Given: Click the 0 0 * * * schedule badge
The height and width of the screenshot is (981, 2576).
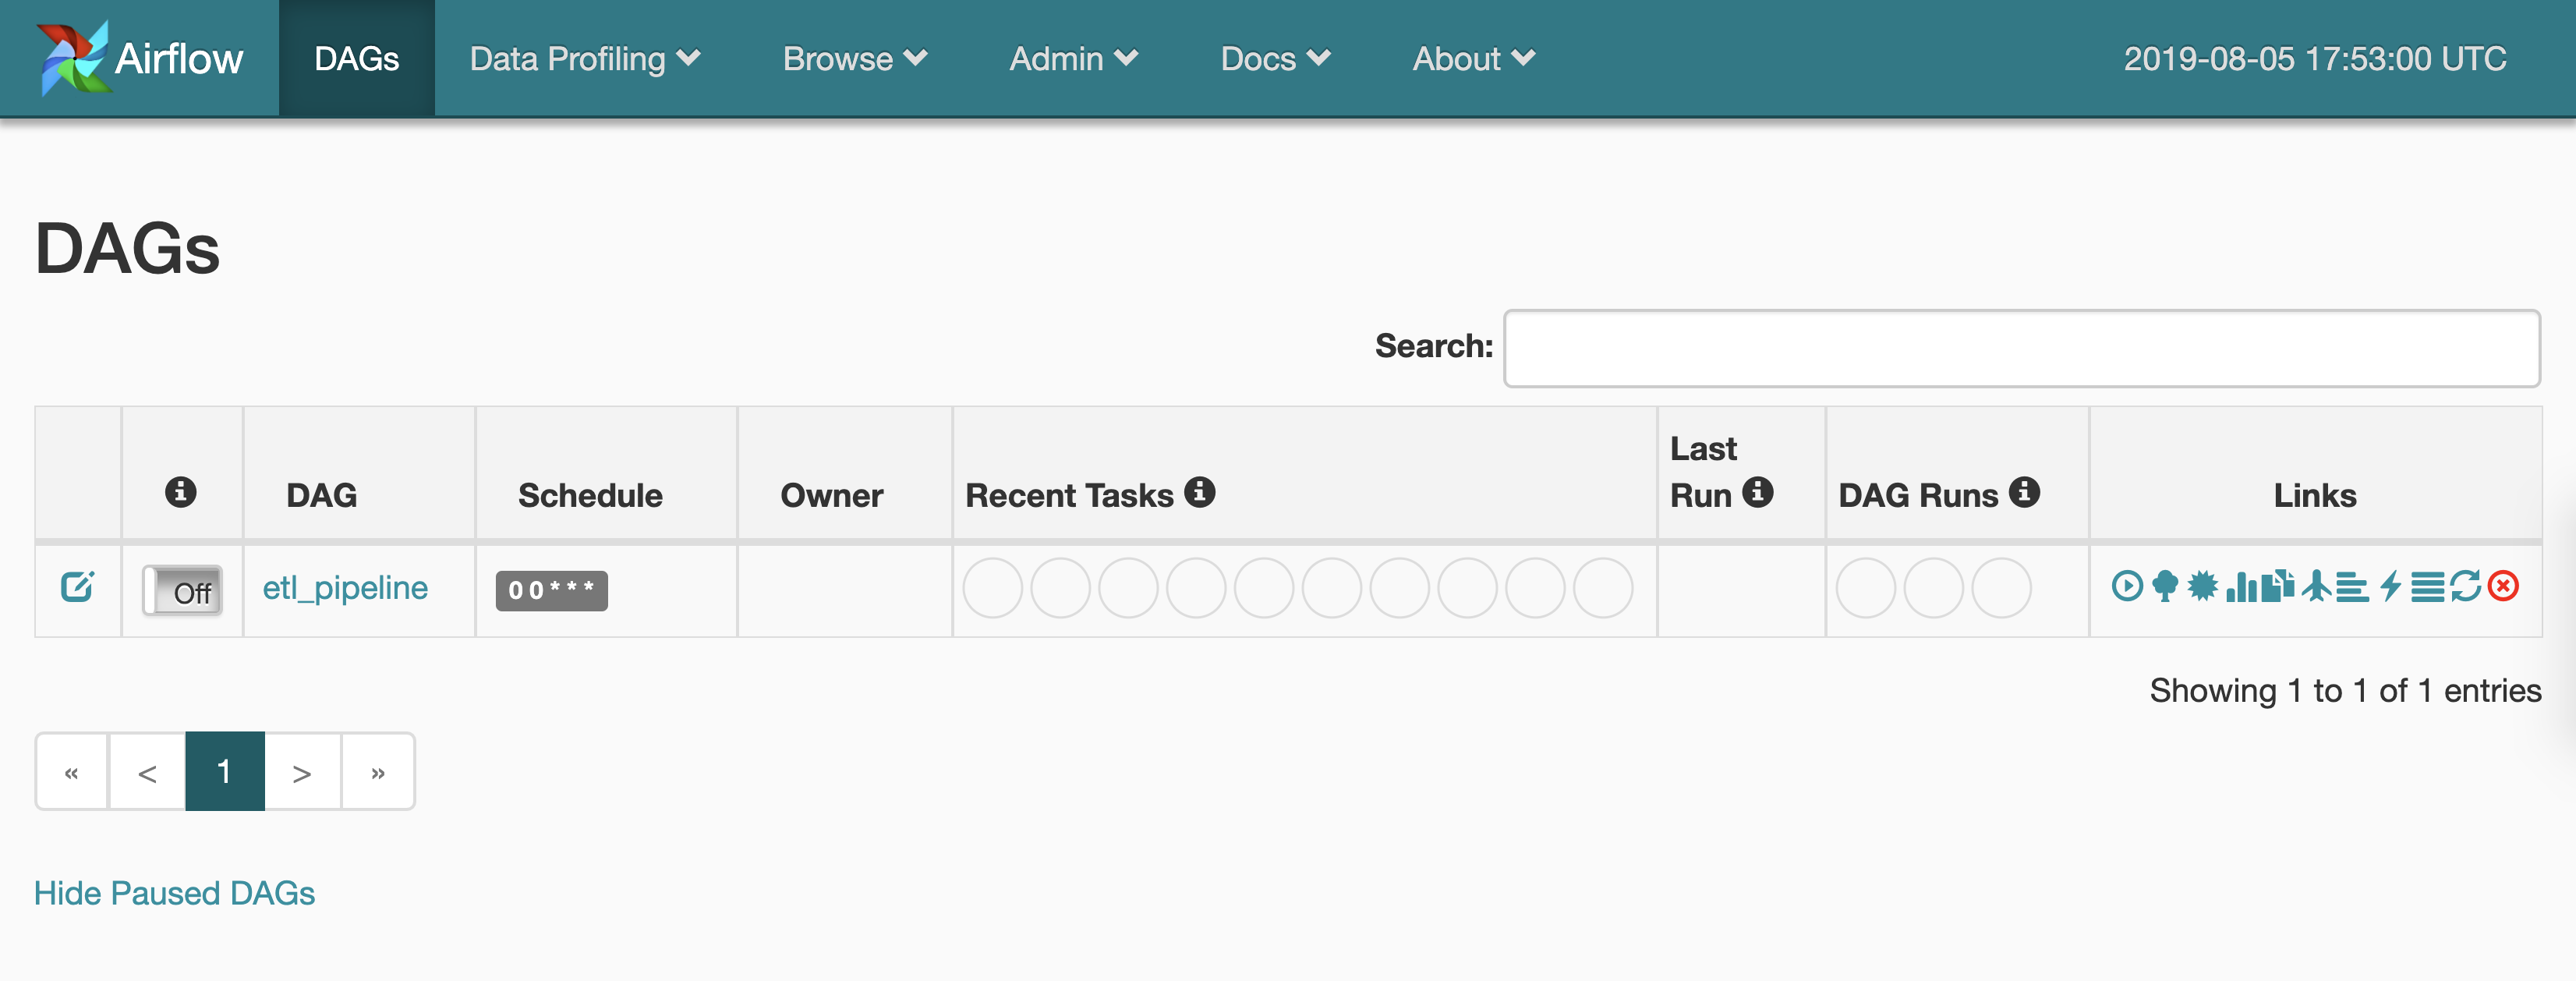Looking at the screenshot, I should pyautogui.click(x=552, y=590).
